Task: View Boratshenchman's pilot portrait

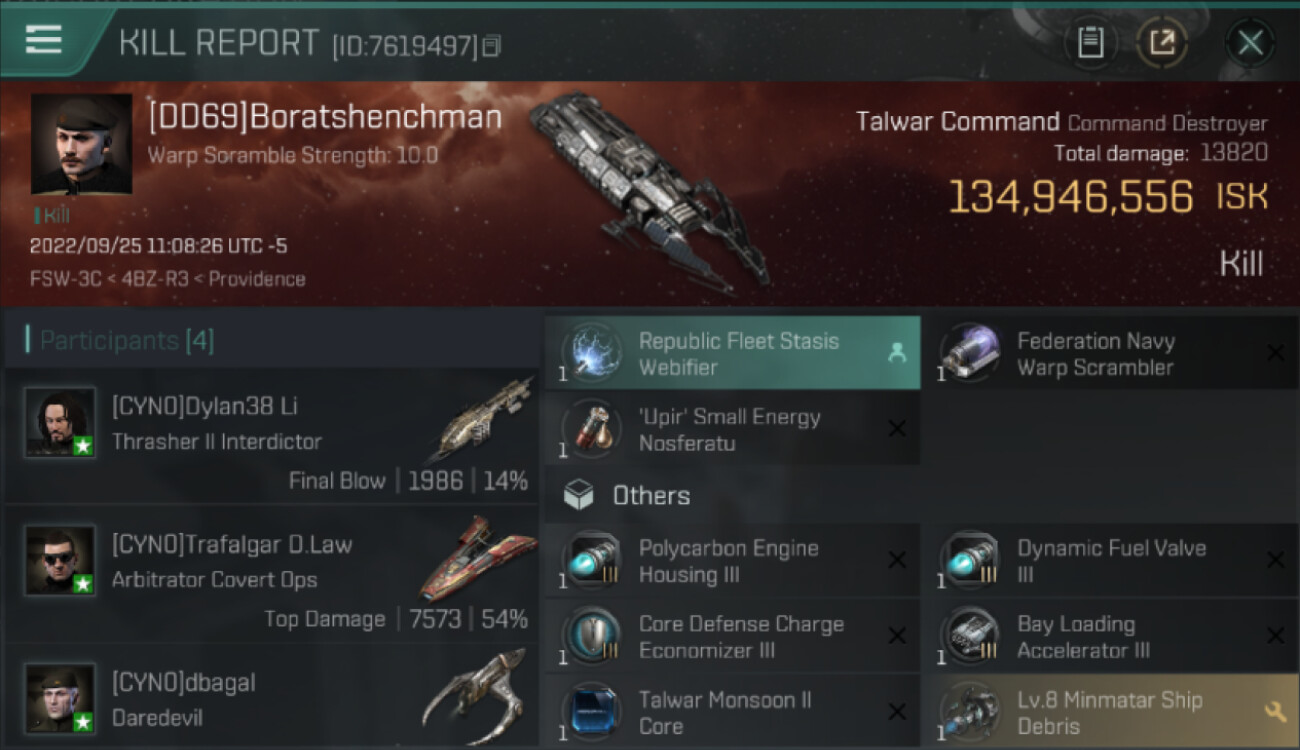Action: click(81, 144)
